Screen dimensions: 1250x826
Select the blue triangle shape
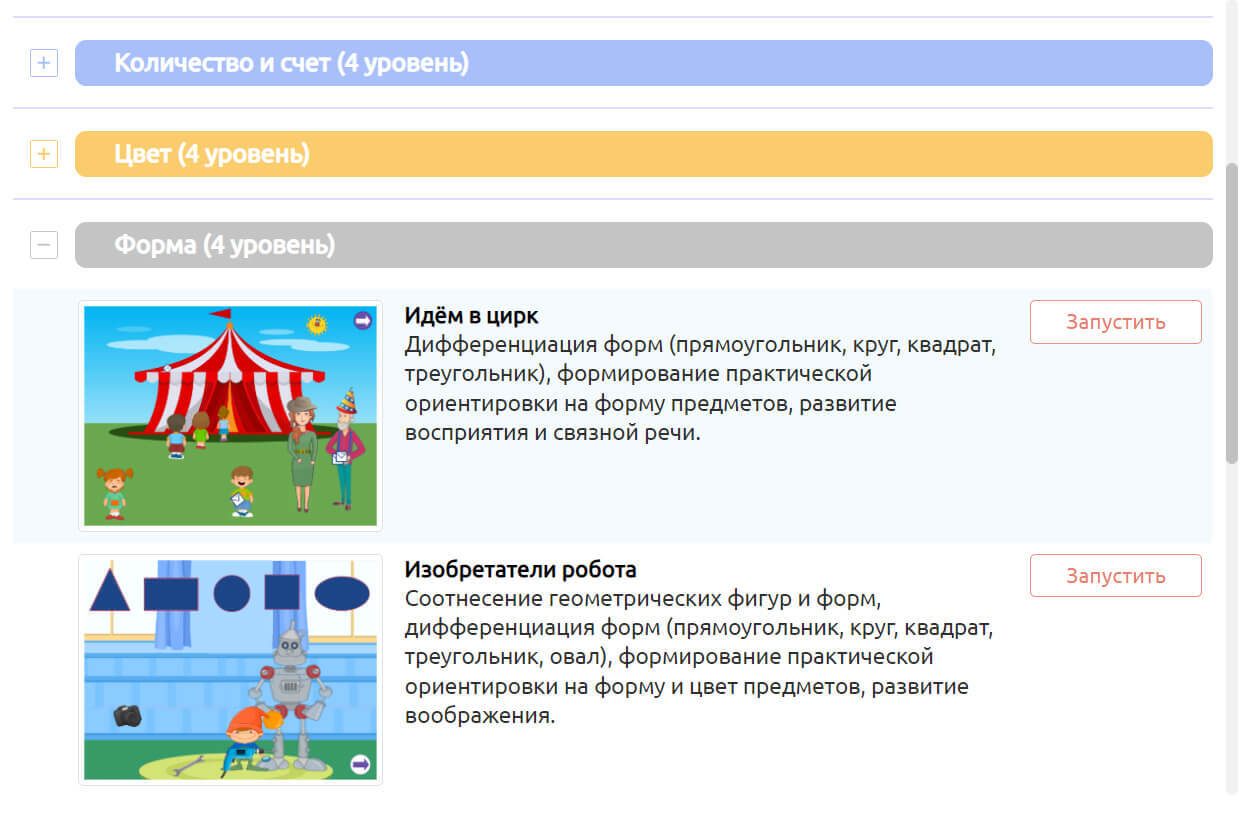pyautogui.click(x=110, y=591)
